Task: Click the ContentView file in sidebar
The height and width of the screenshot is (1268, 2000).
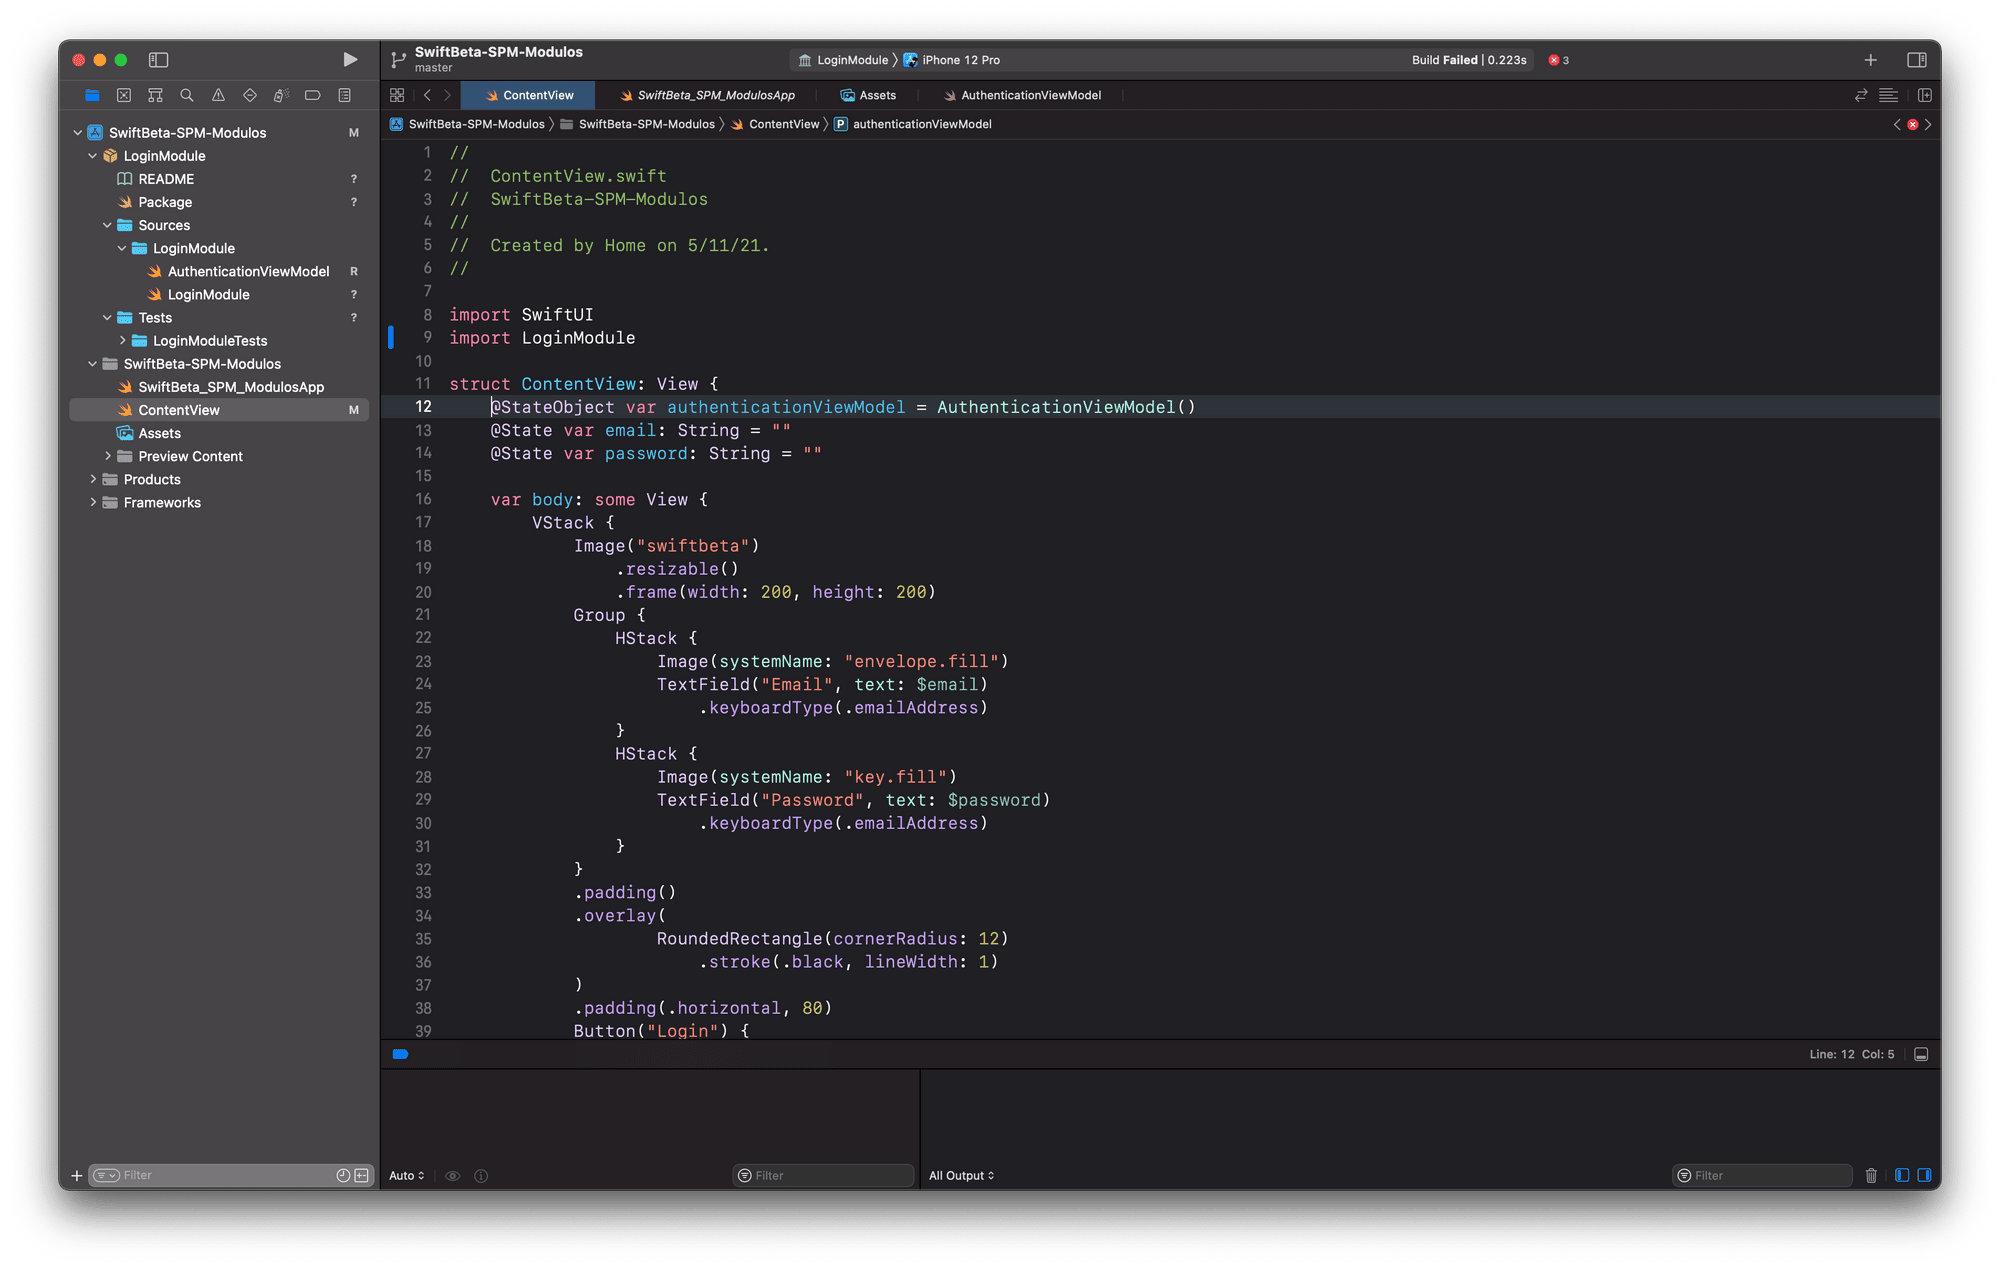Action: (x=178, y=410)
